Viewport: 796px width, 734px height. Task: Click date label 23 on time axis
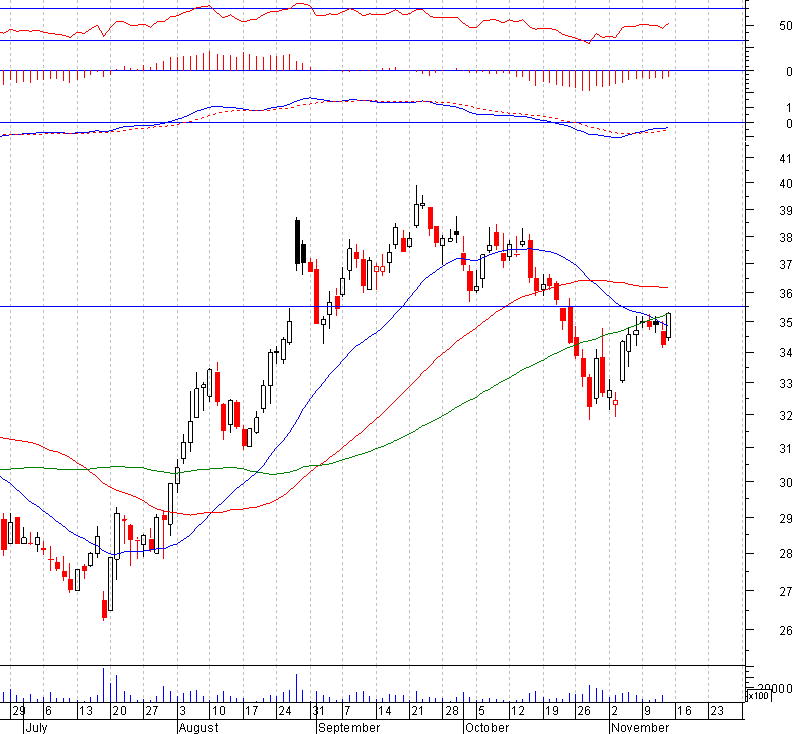click(x=717, y=711)
